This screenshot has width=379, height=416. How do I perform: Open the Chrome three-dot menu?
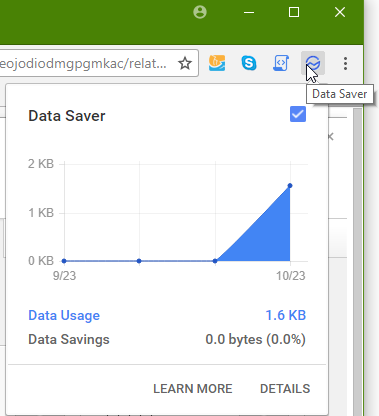(x=345, y=63)
